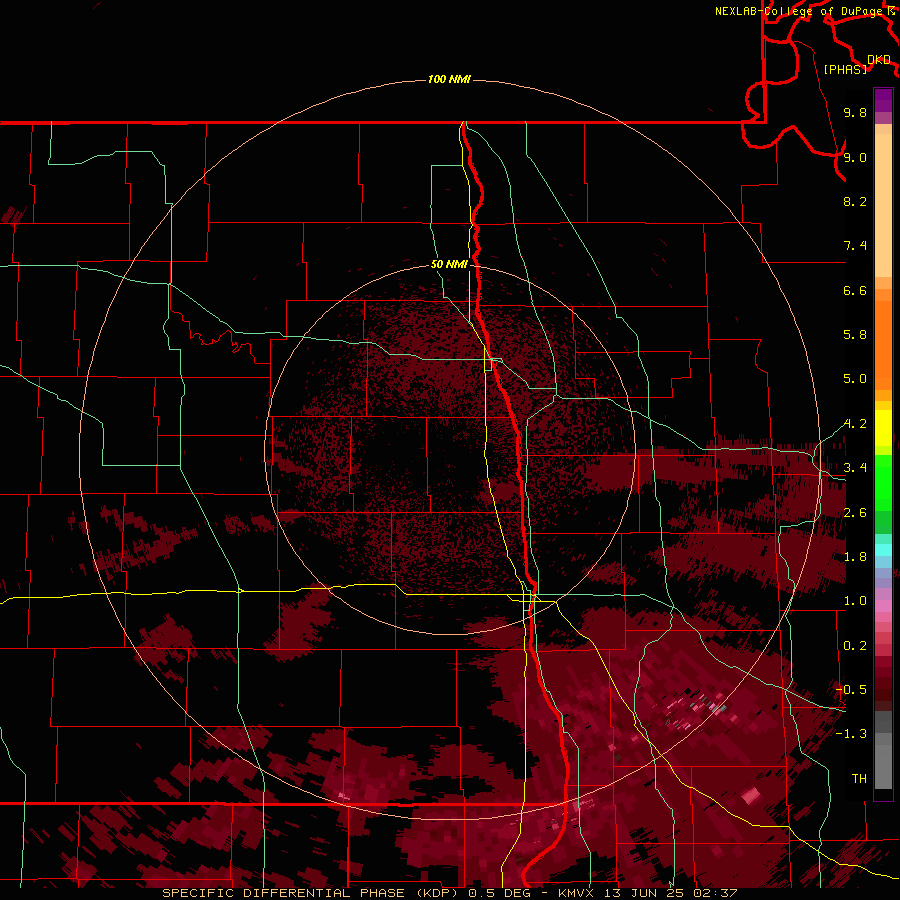Click the 6.6 value on color scale

855,290
